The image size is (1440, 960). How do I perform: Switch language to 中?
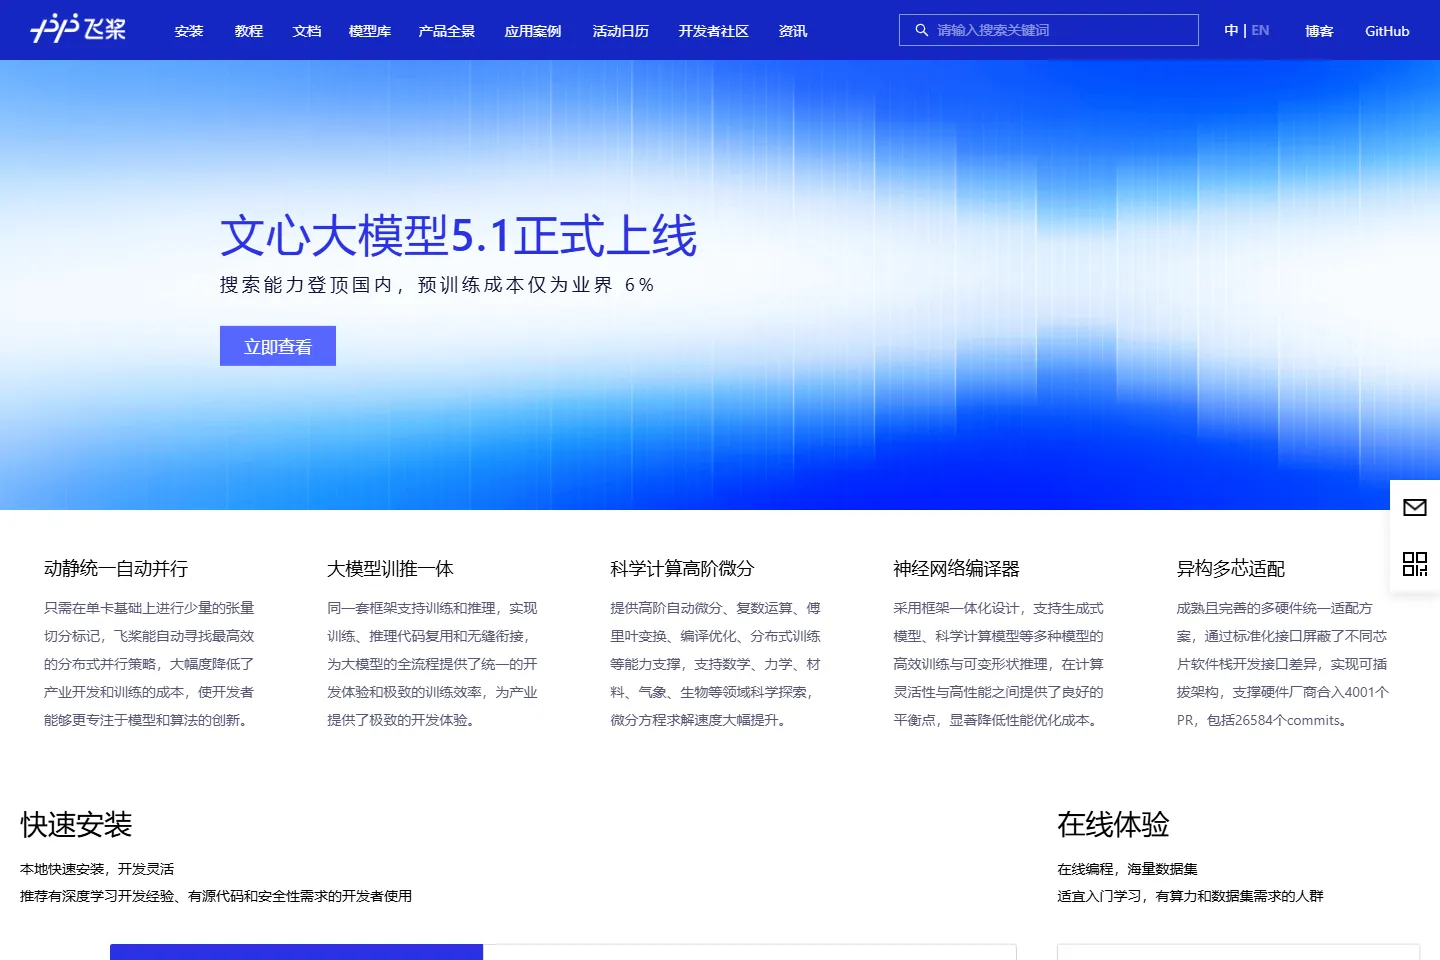point(1231,30)
